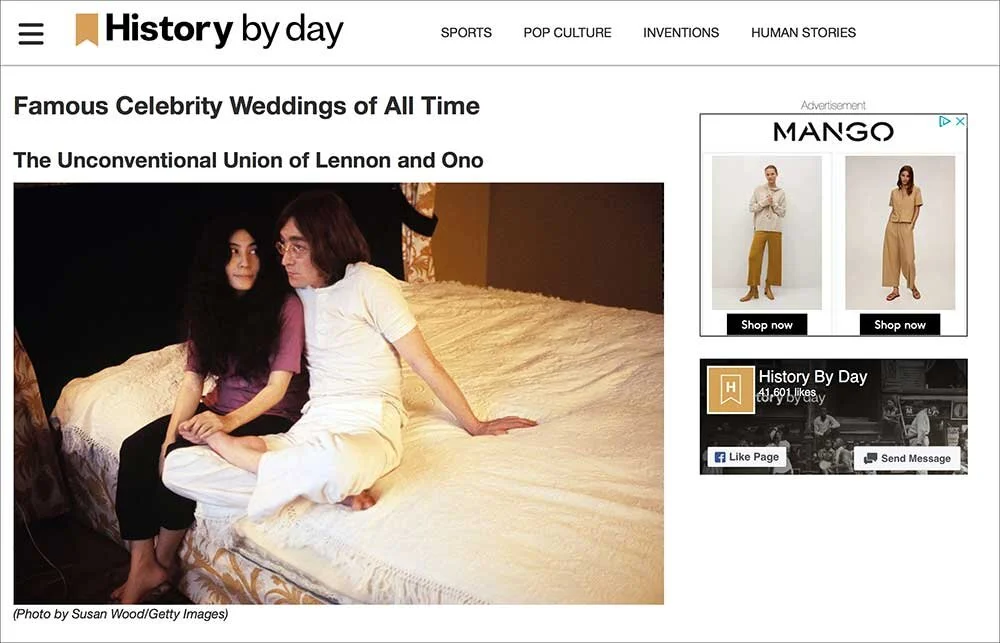Image resolution: width=1000 pixels, height=643 pixels.
Task: Click the AdChoices triangle icon
Action: pos(945,121)
